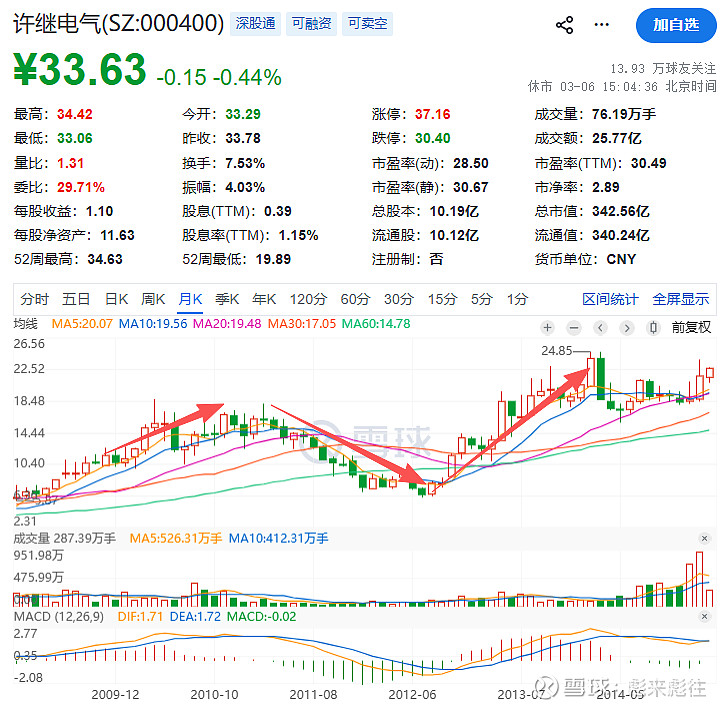Click the current price ¥33.63
The height and width of the screenshot is (710, 727).
[x=80, y=69]
